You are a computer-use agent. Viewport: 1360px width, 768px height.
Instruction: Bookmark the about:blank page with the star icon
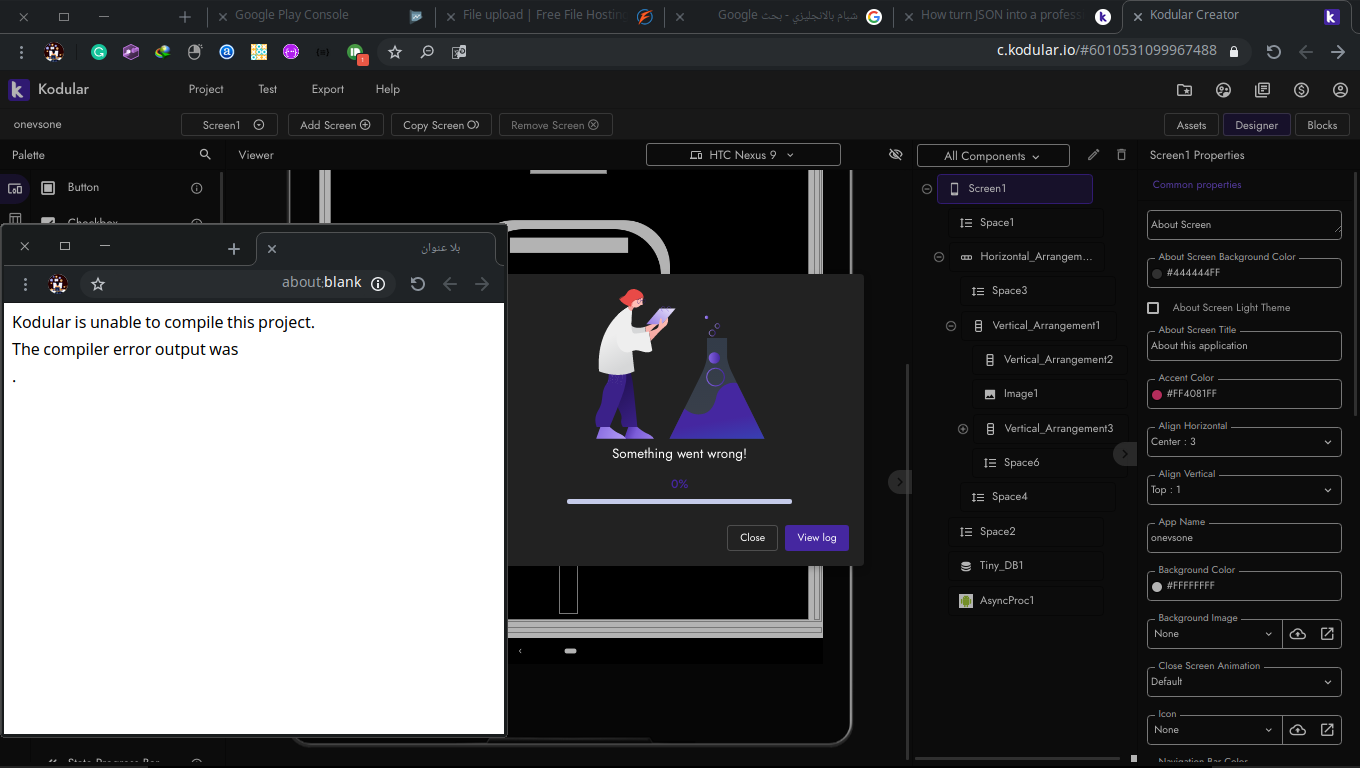[97, 284]
